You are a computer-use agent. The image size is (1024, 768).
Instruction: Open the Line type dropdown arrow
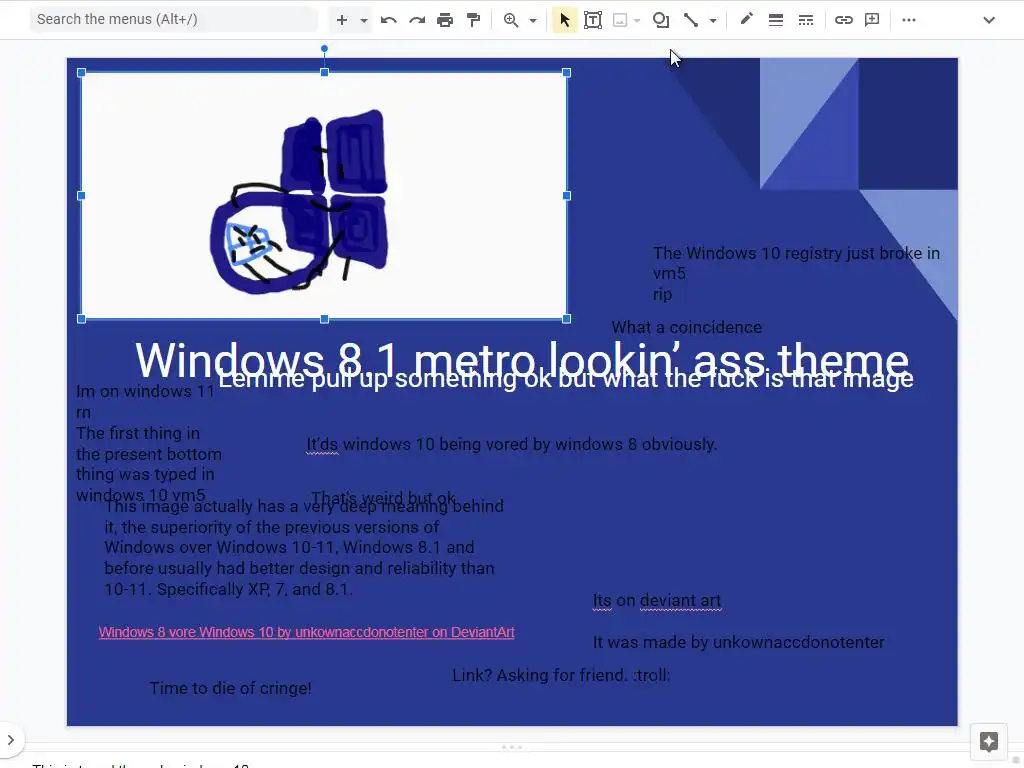(x=713, y=21)
